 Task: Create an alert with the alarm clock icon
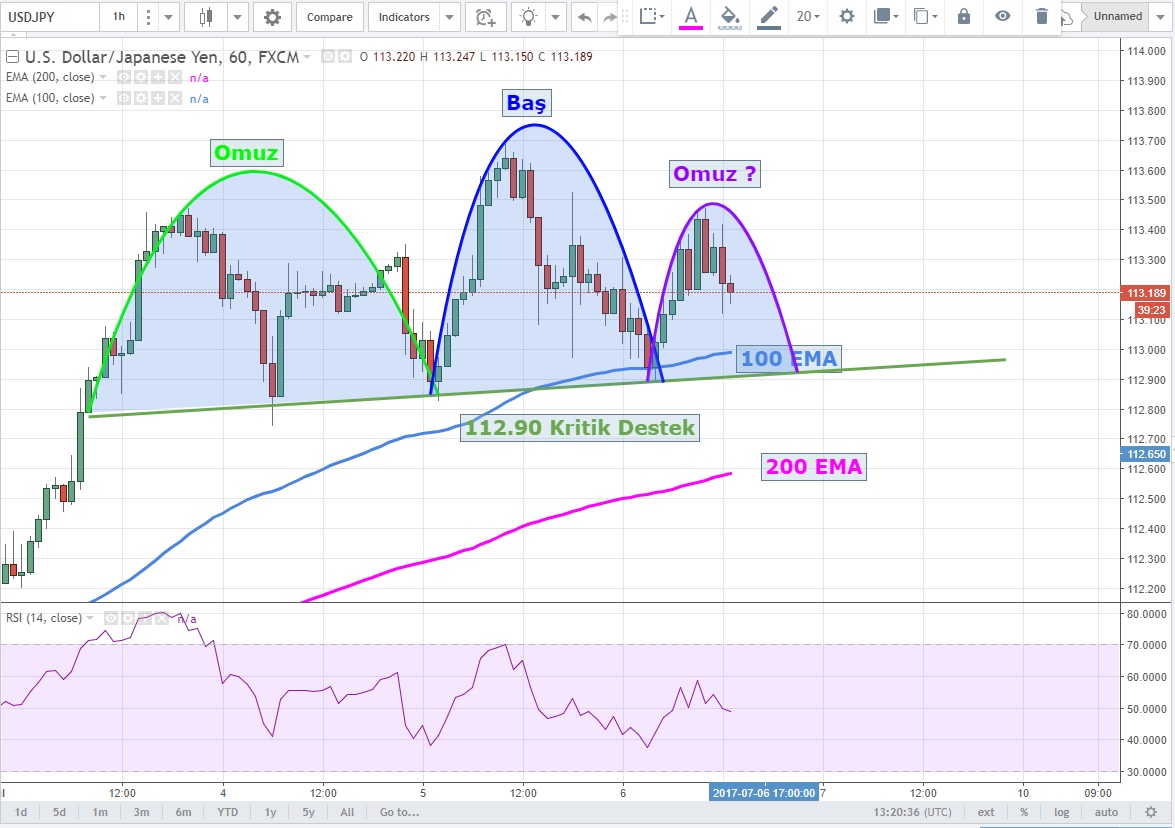tap(485, 17)
